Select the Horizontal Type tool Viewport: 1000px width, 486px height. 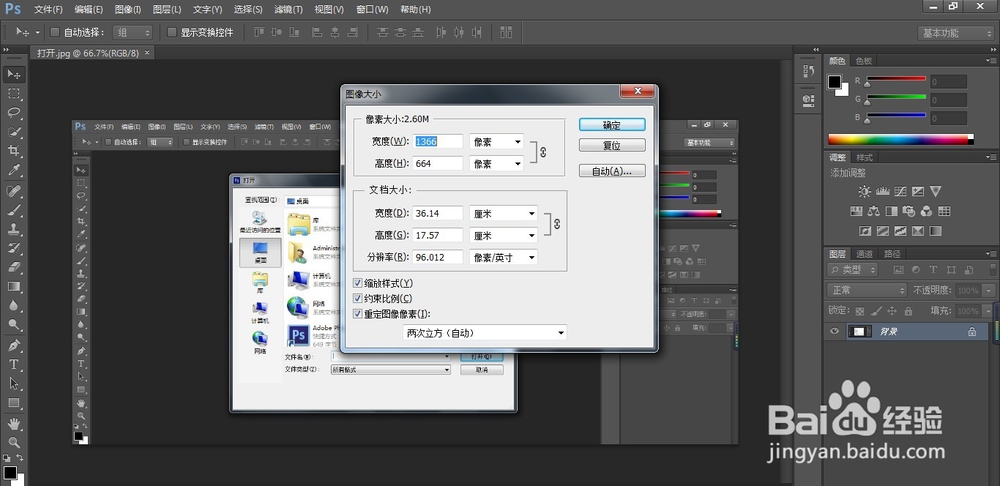pos(13,364)
